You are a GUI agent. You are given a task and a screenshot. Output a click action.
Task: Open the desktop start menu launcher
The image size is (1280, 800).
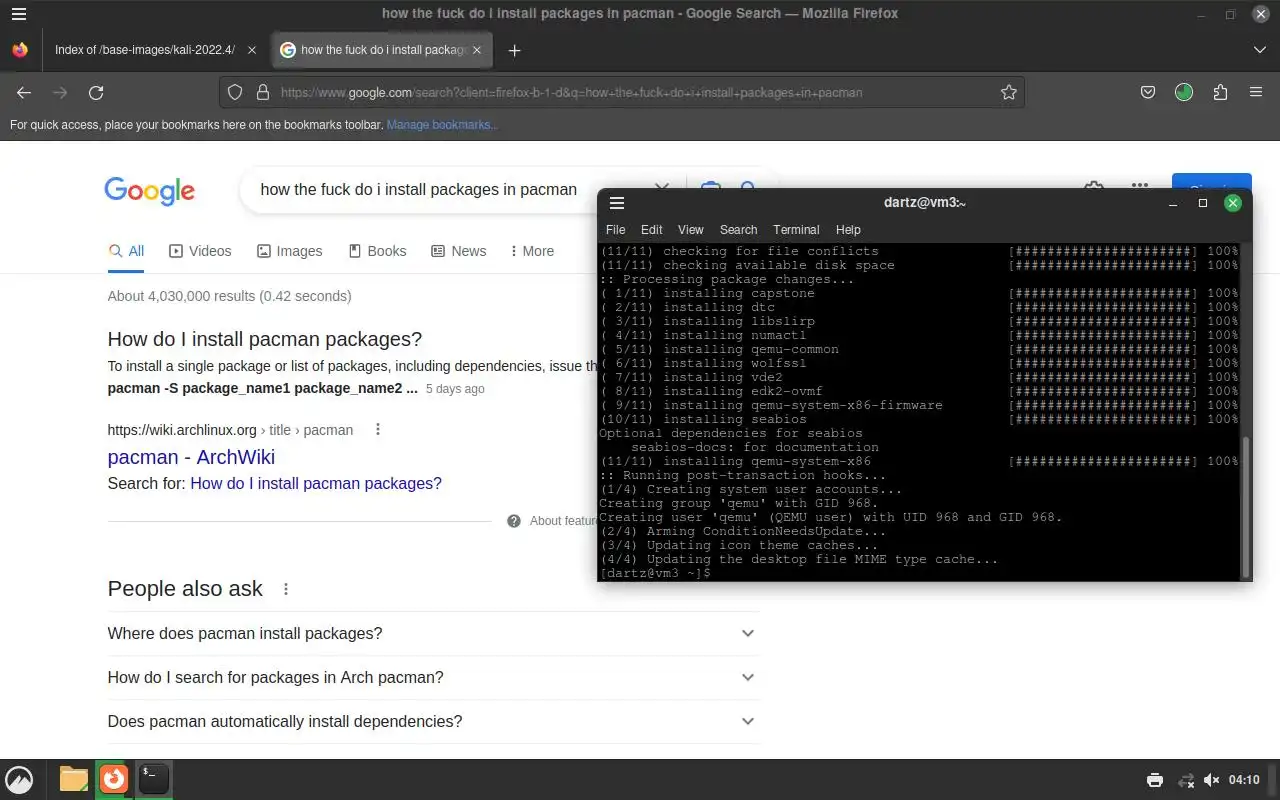(x=20, y=779)
